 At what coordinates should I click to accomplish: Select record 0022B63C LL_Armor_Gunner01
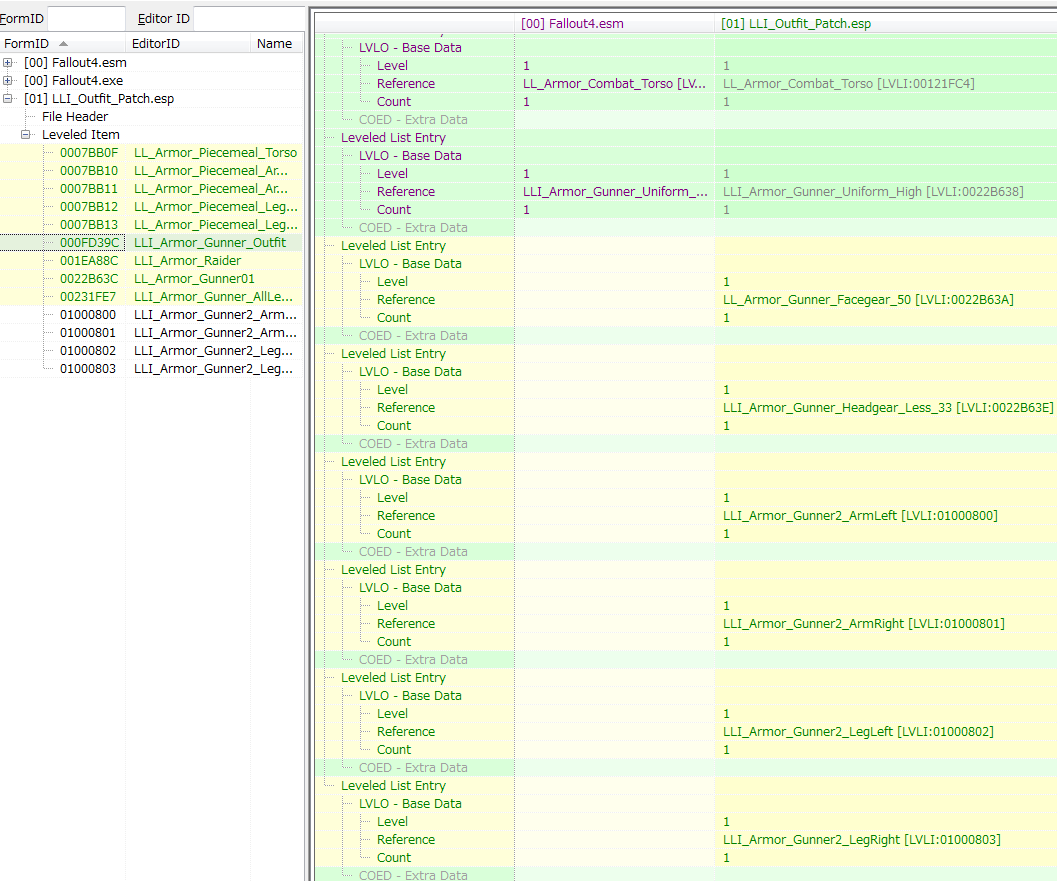152,279
